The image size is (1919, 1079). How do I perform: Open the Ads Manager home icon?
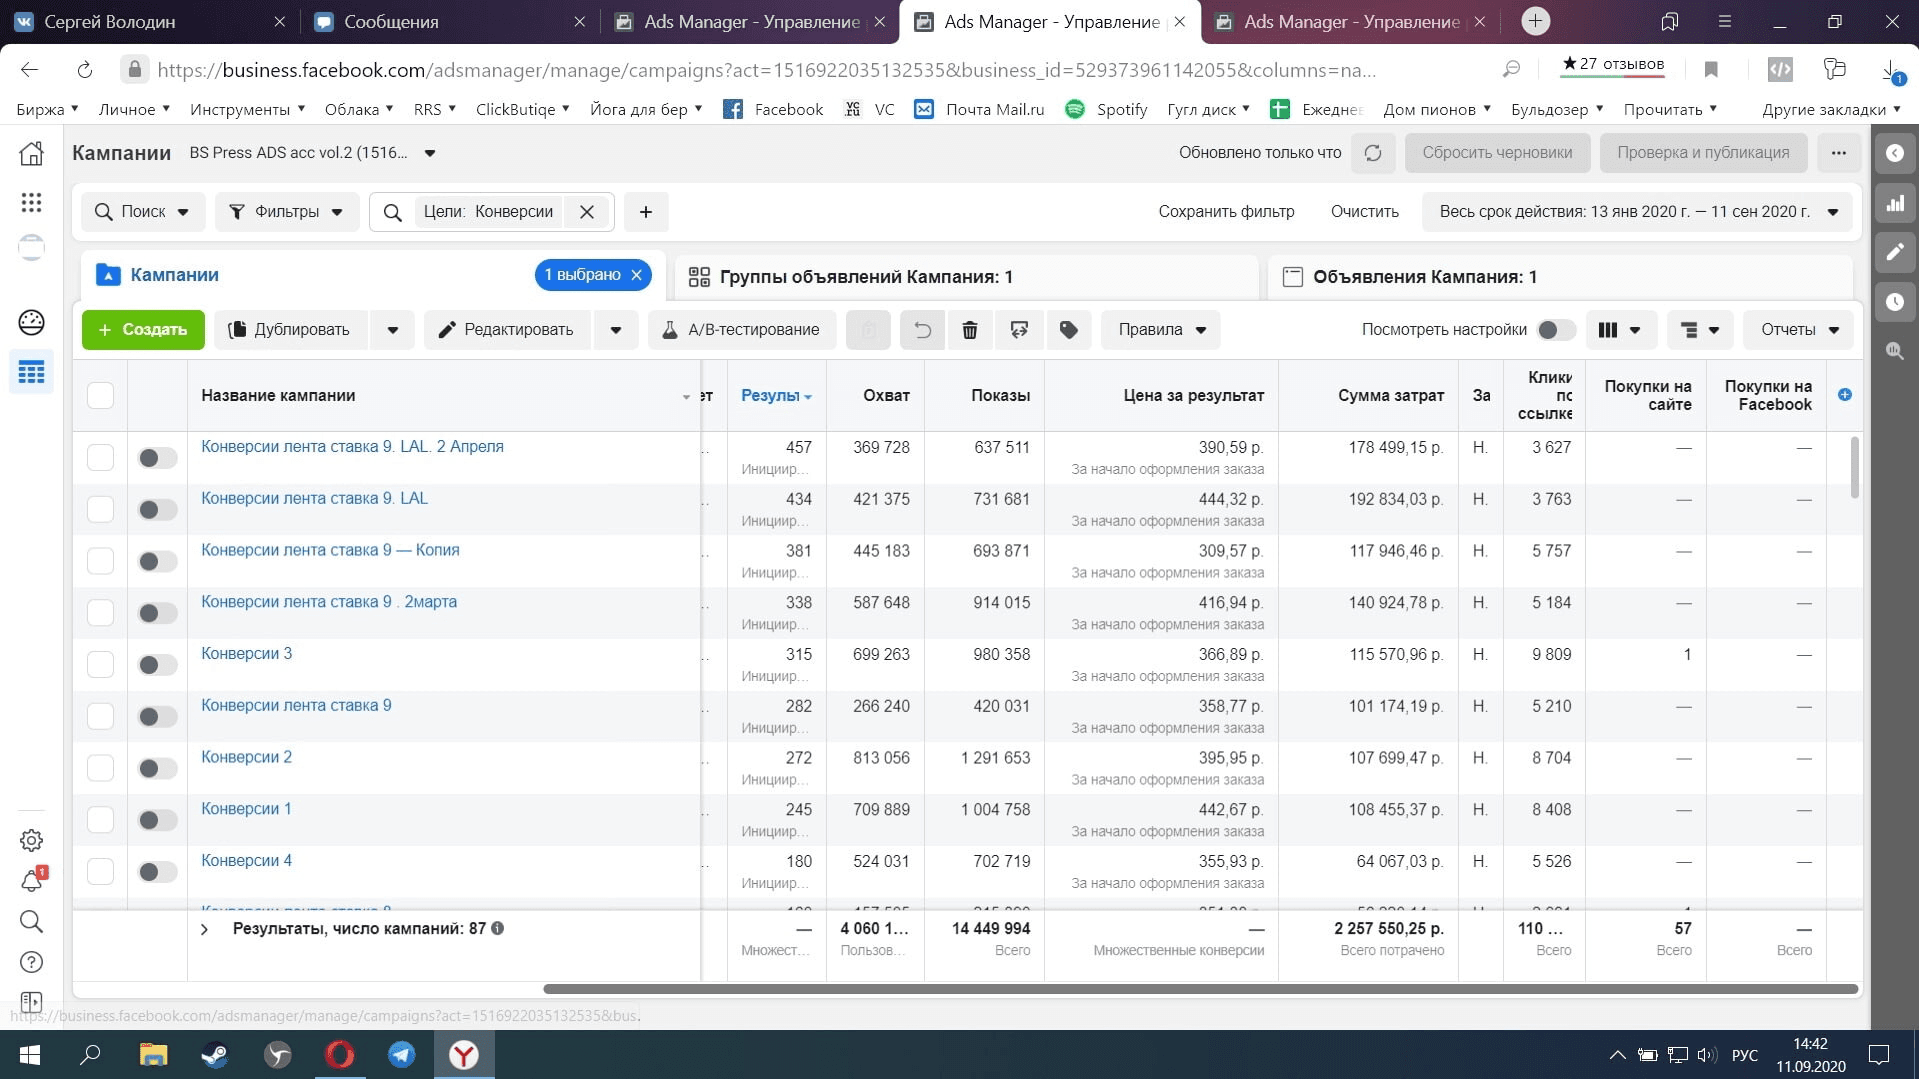click(x=31, y=153)
